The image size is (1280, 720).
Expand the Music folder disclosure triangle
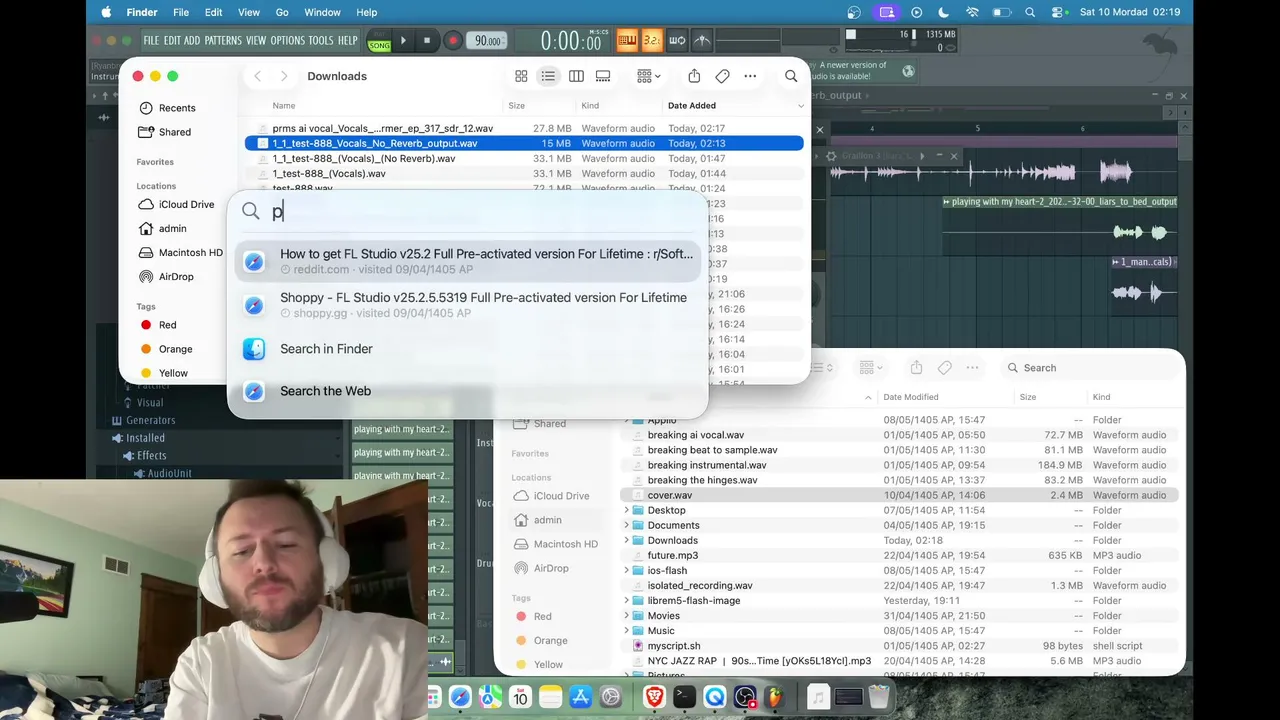click(x=627, y=631)
